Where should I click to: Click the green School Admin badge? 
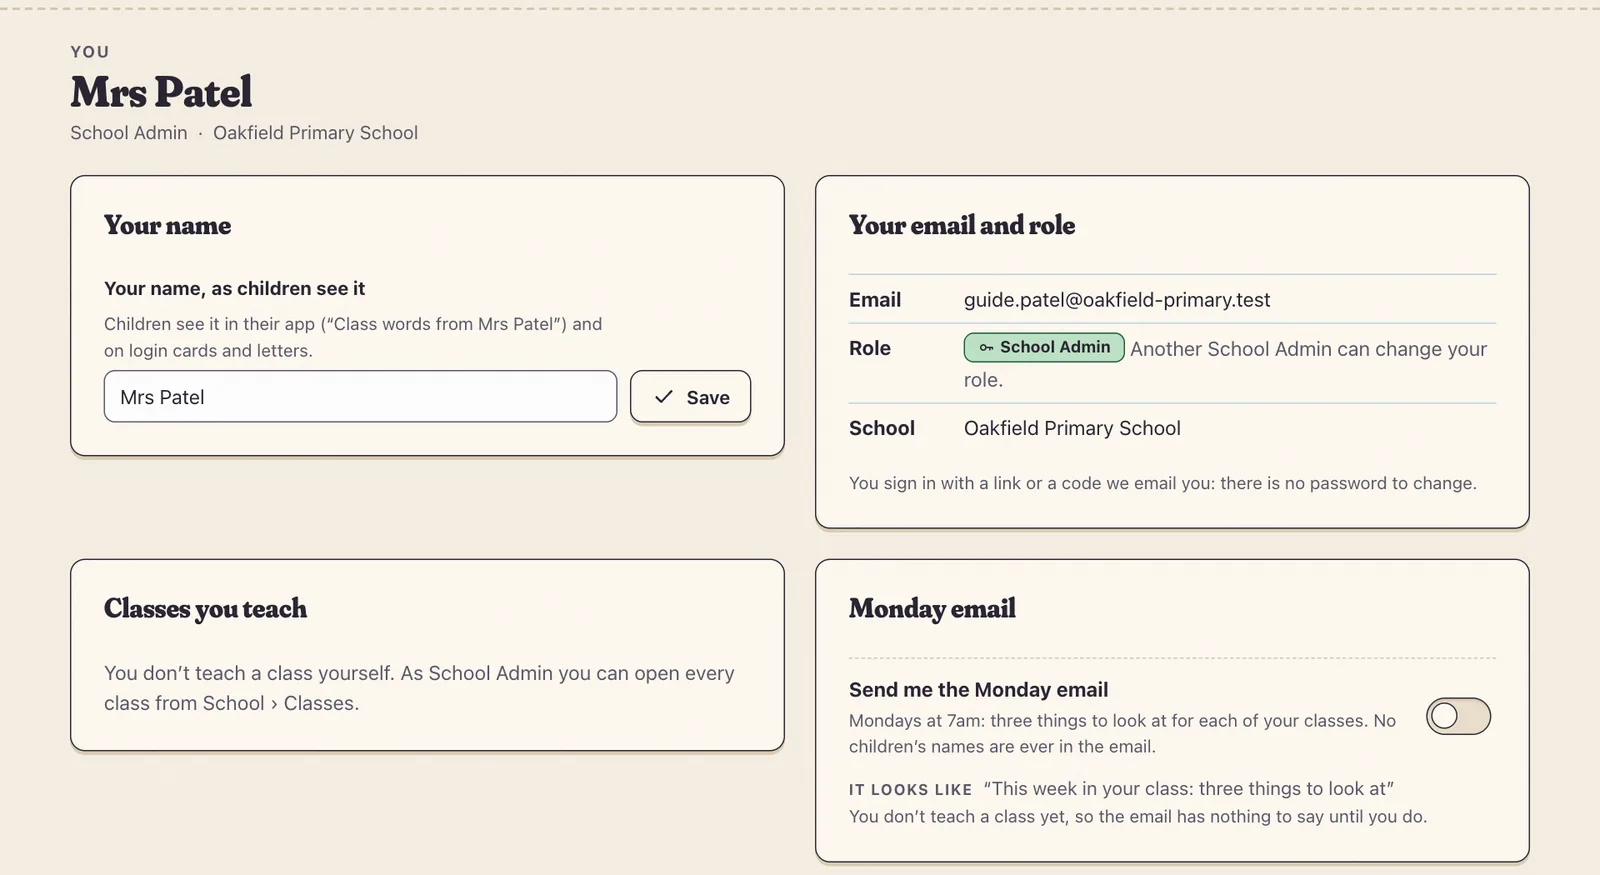coord(1044,347)
